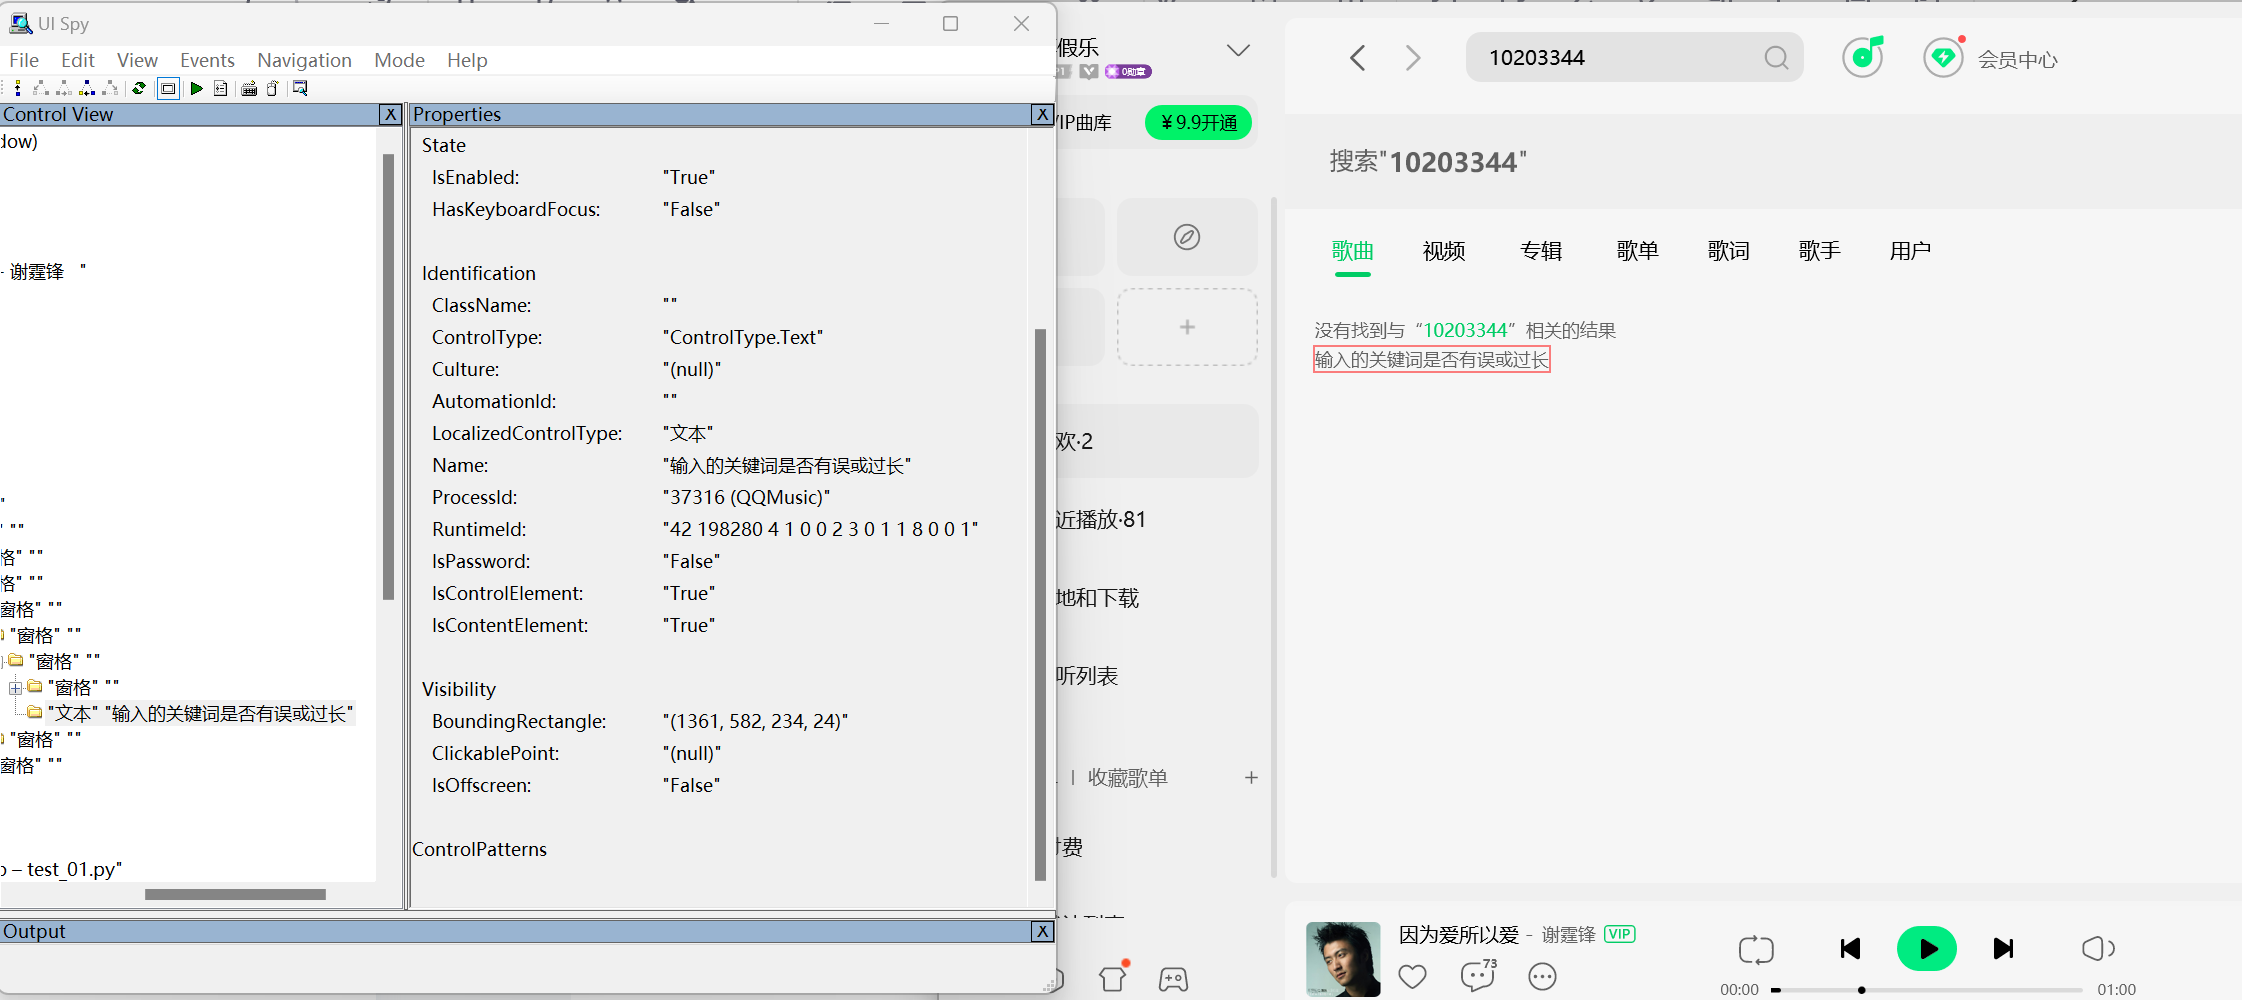Click the search magnifier icon in QQMusic
The width and height of the screenshot is (2242, 1000).
pos(1776,58)
